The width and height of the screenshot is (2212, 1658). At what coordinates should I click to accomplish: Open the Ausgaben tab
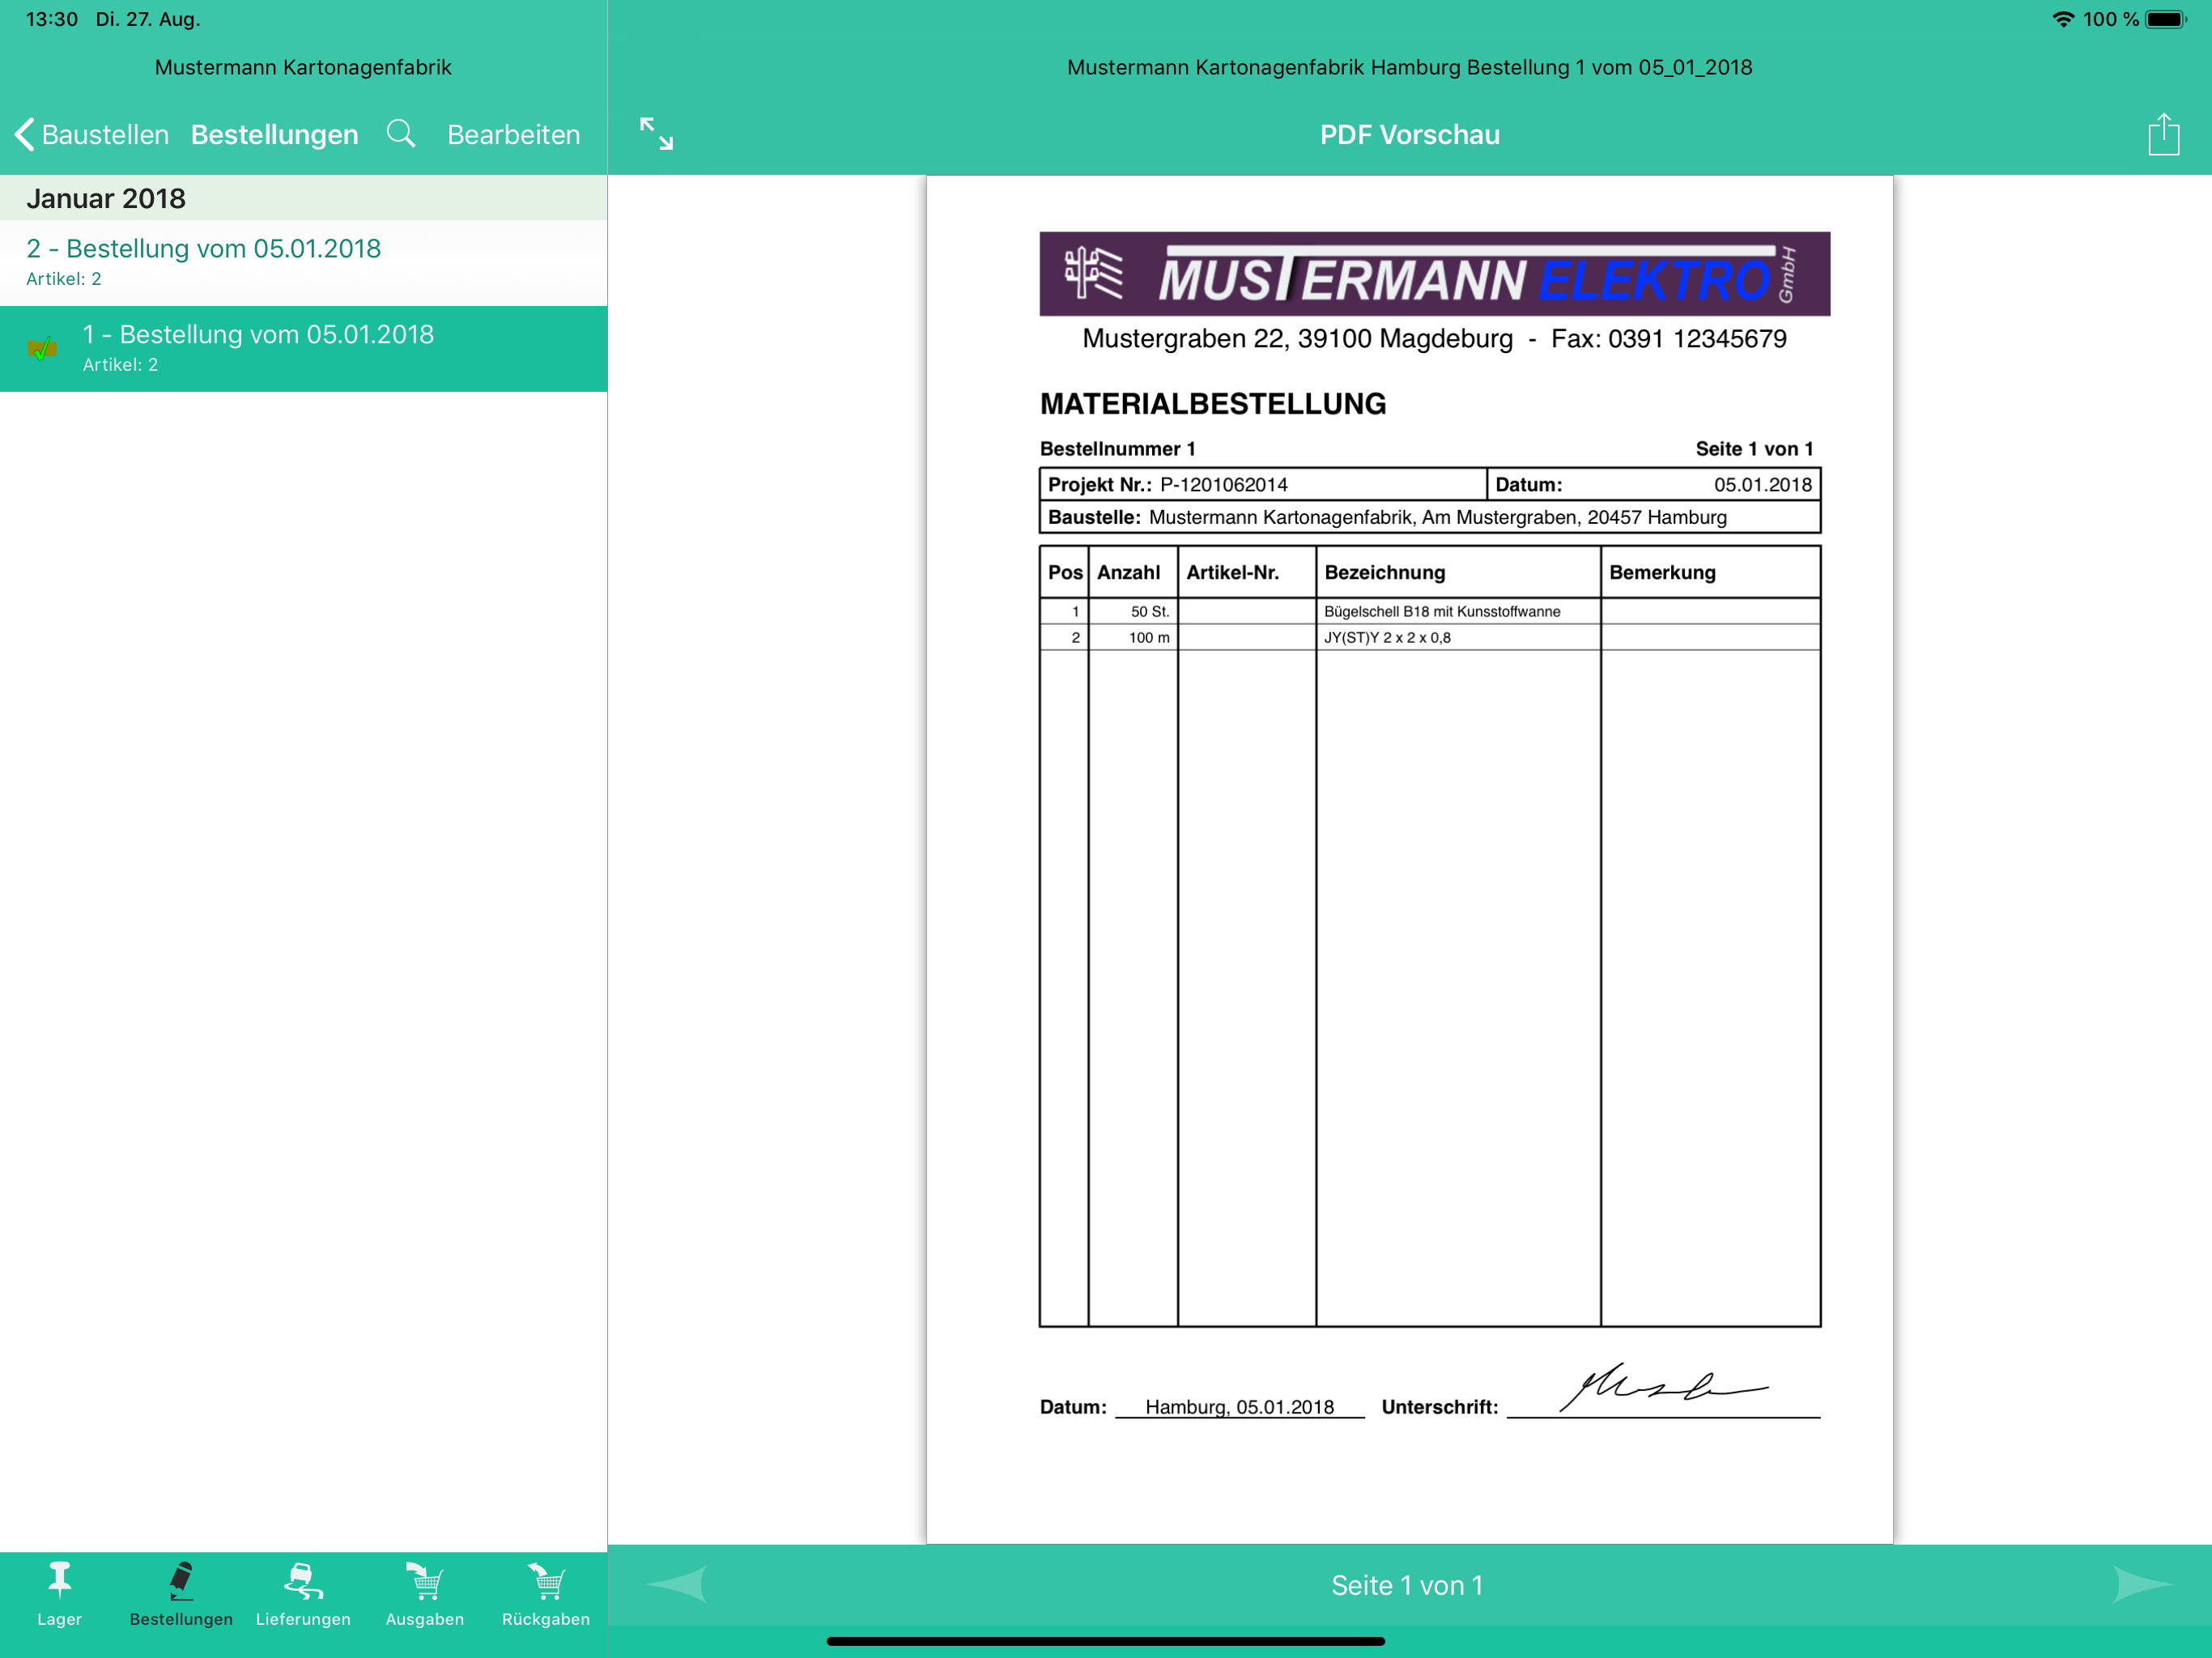tap(425, 1594)
